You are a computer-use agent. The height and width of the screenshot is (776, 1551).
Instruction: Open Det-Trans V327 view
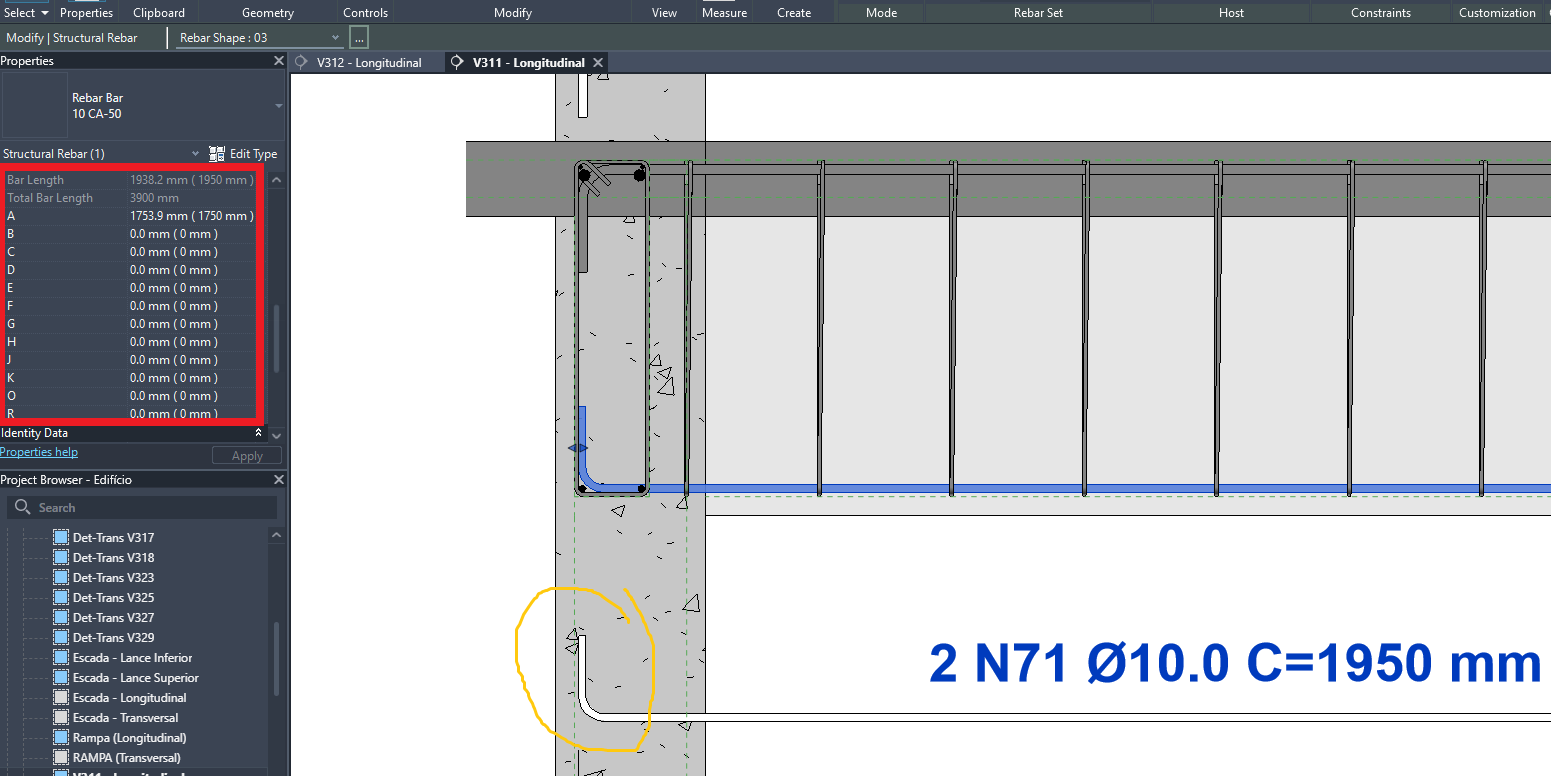(x=113, y=618)
